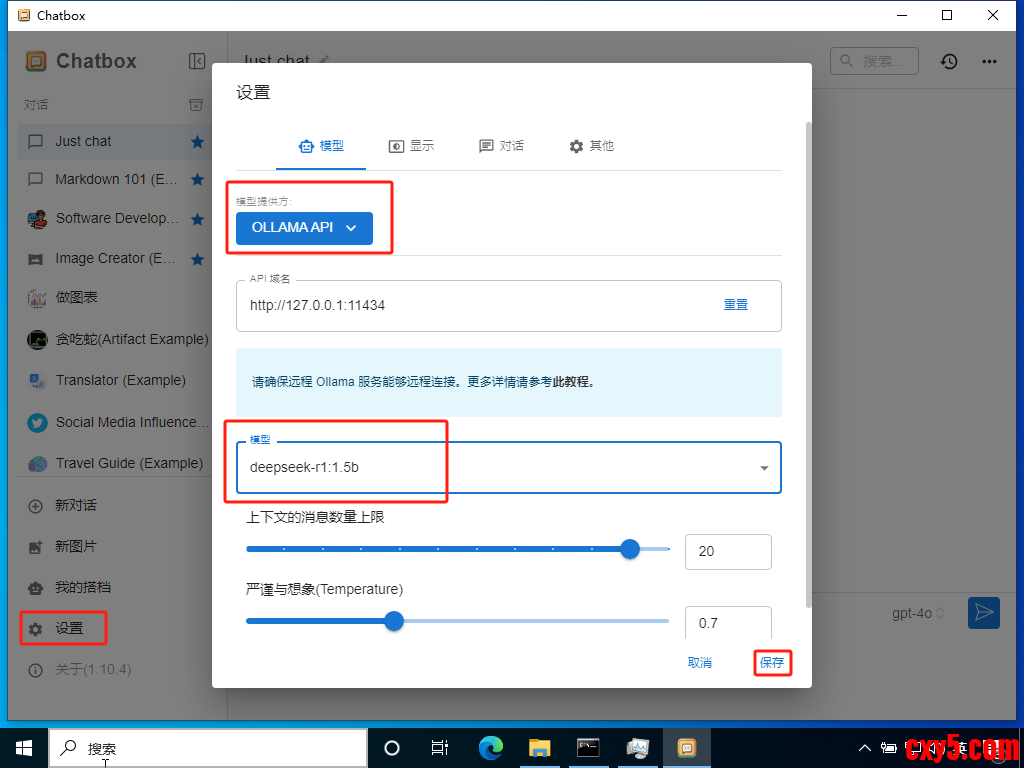Open the 此教程 tutorial link

click(571, 383)
